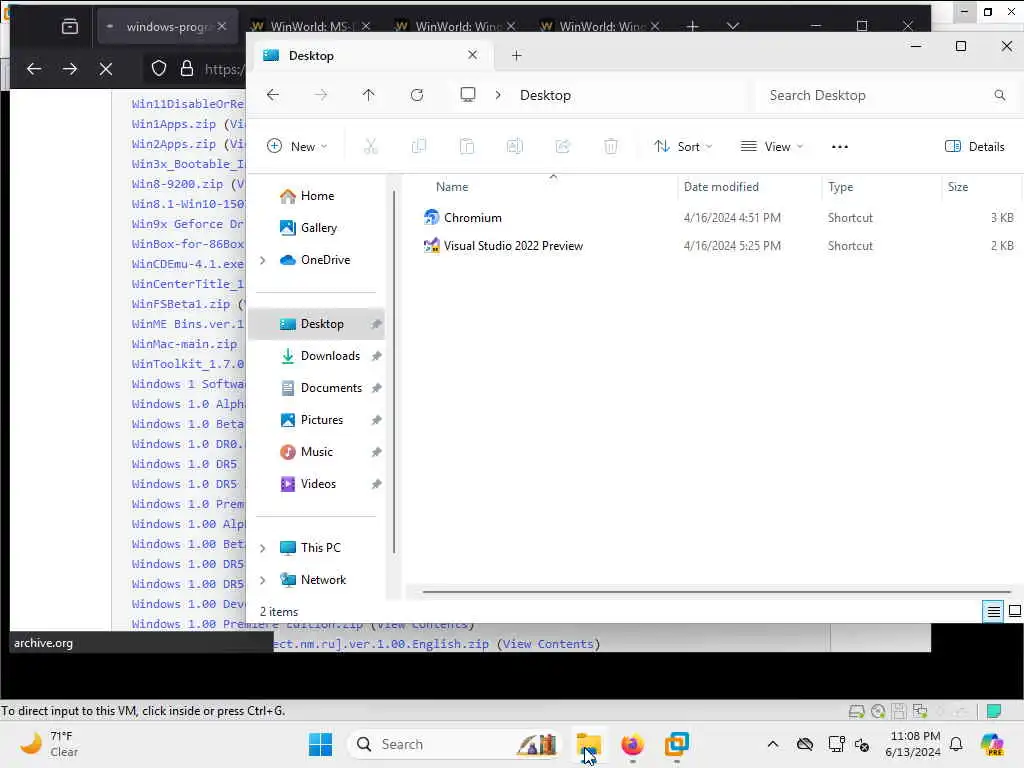Open notifications bell in taskbar
The height and width of the screenshot is (768, 1024).
[x=956, y=744]
